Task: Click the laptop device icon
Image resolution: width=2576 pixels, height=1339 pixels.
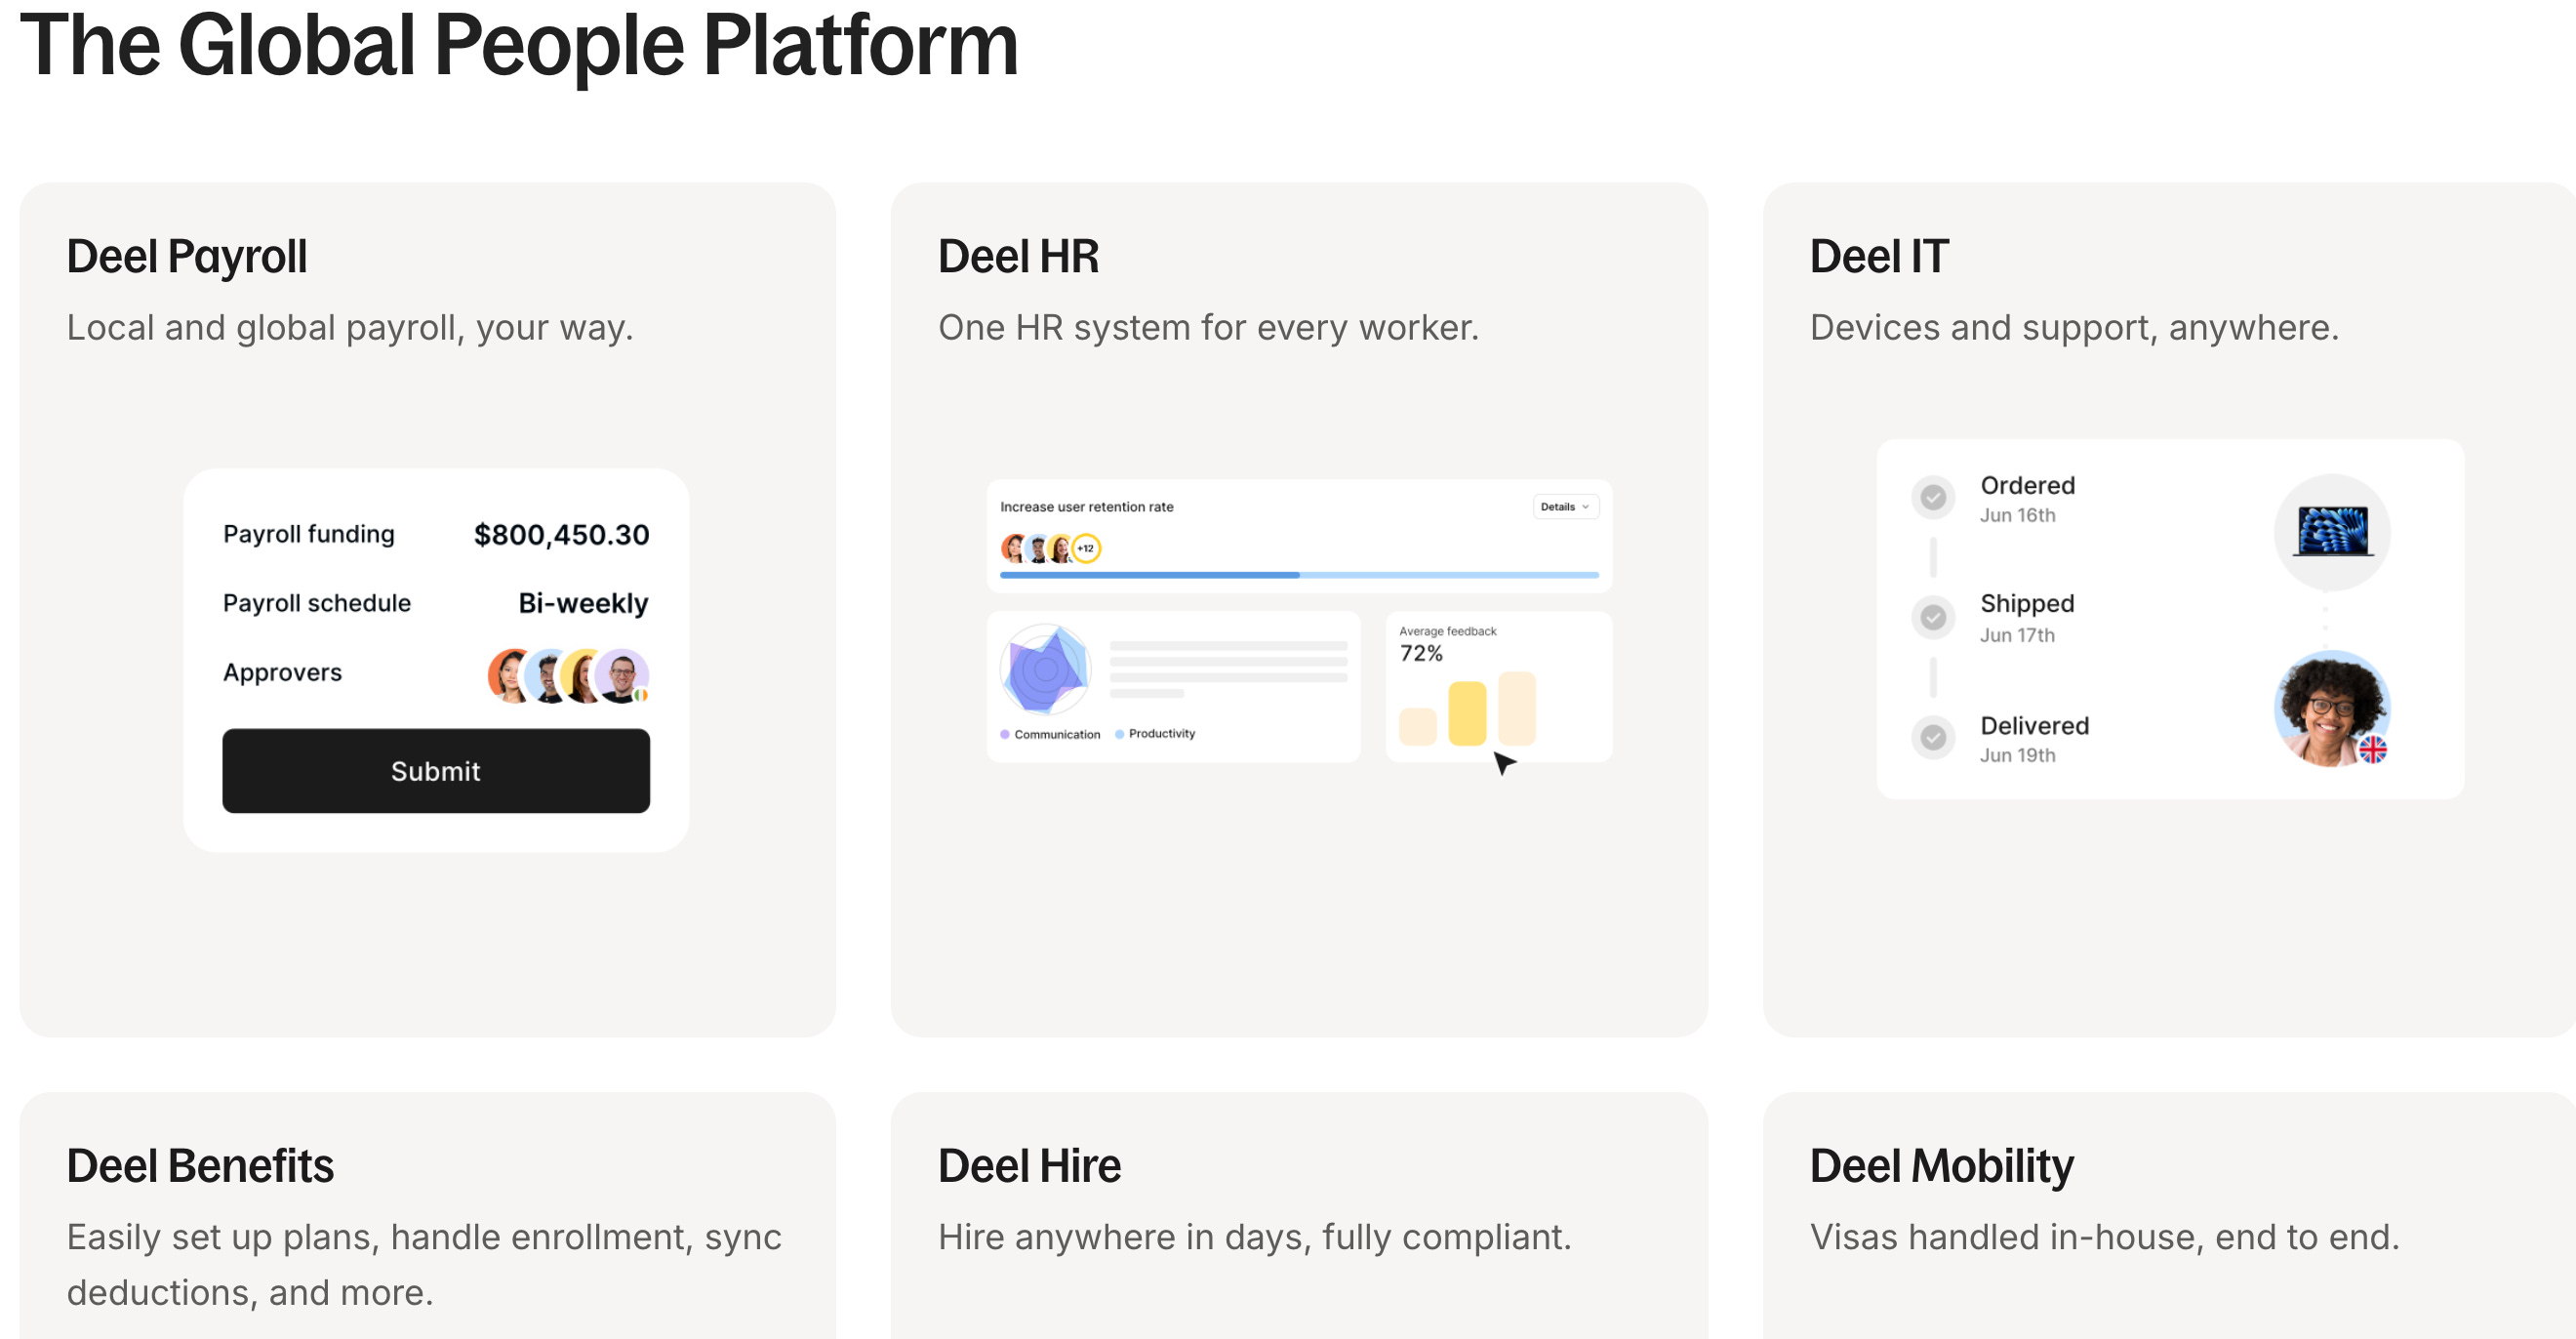Action: pos(2331,531)
